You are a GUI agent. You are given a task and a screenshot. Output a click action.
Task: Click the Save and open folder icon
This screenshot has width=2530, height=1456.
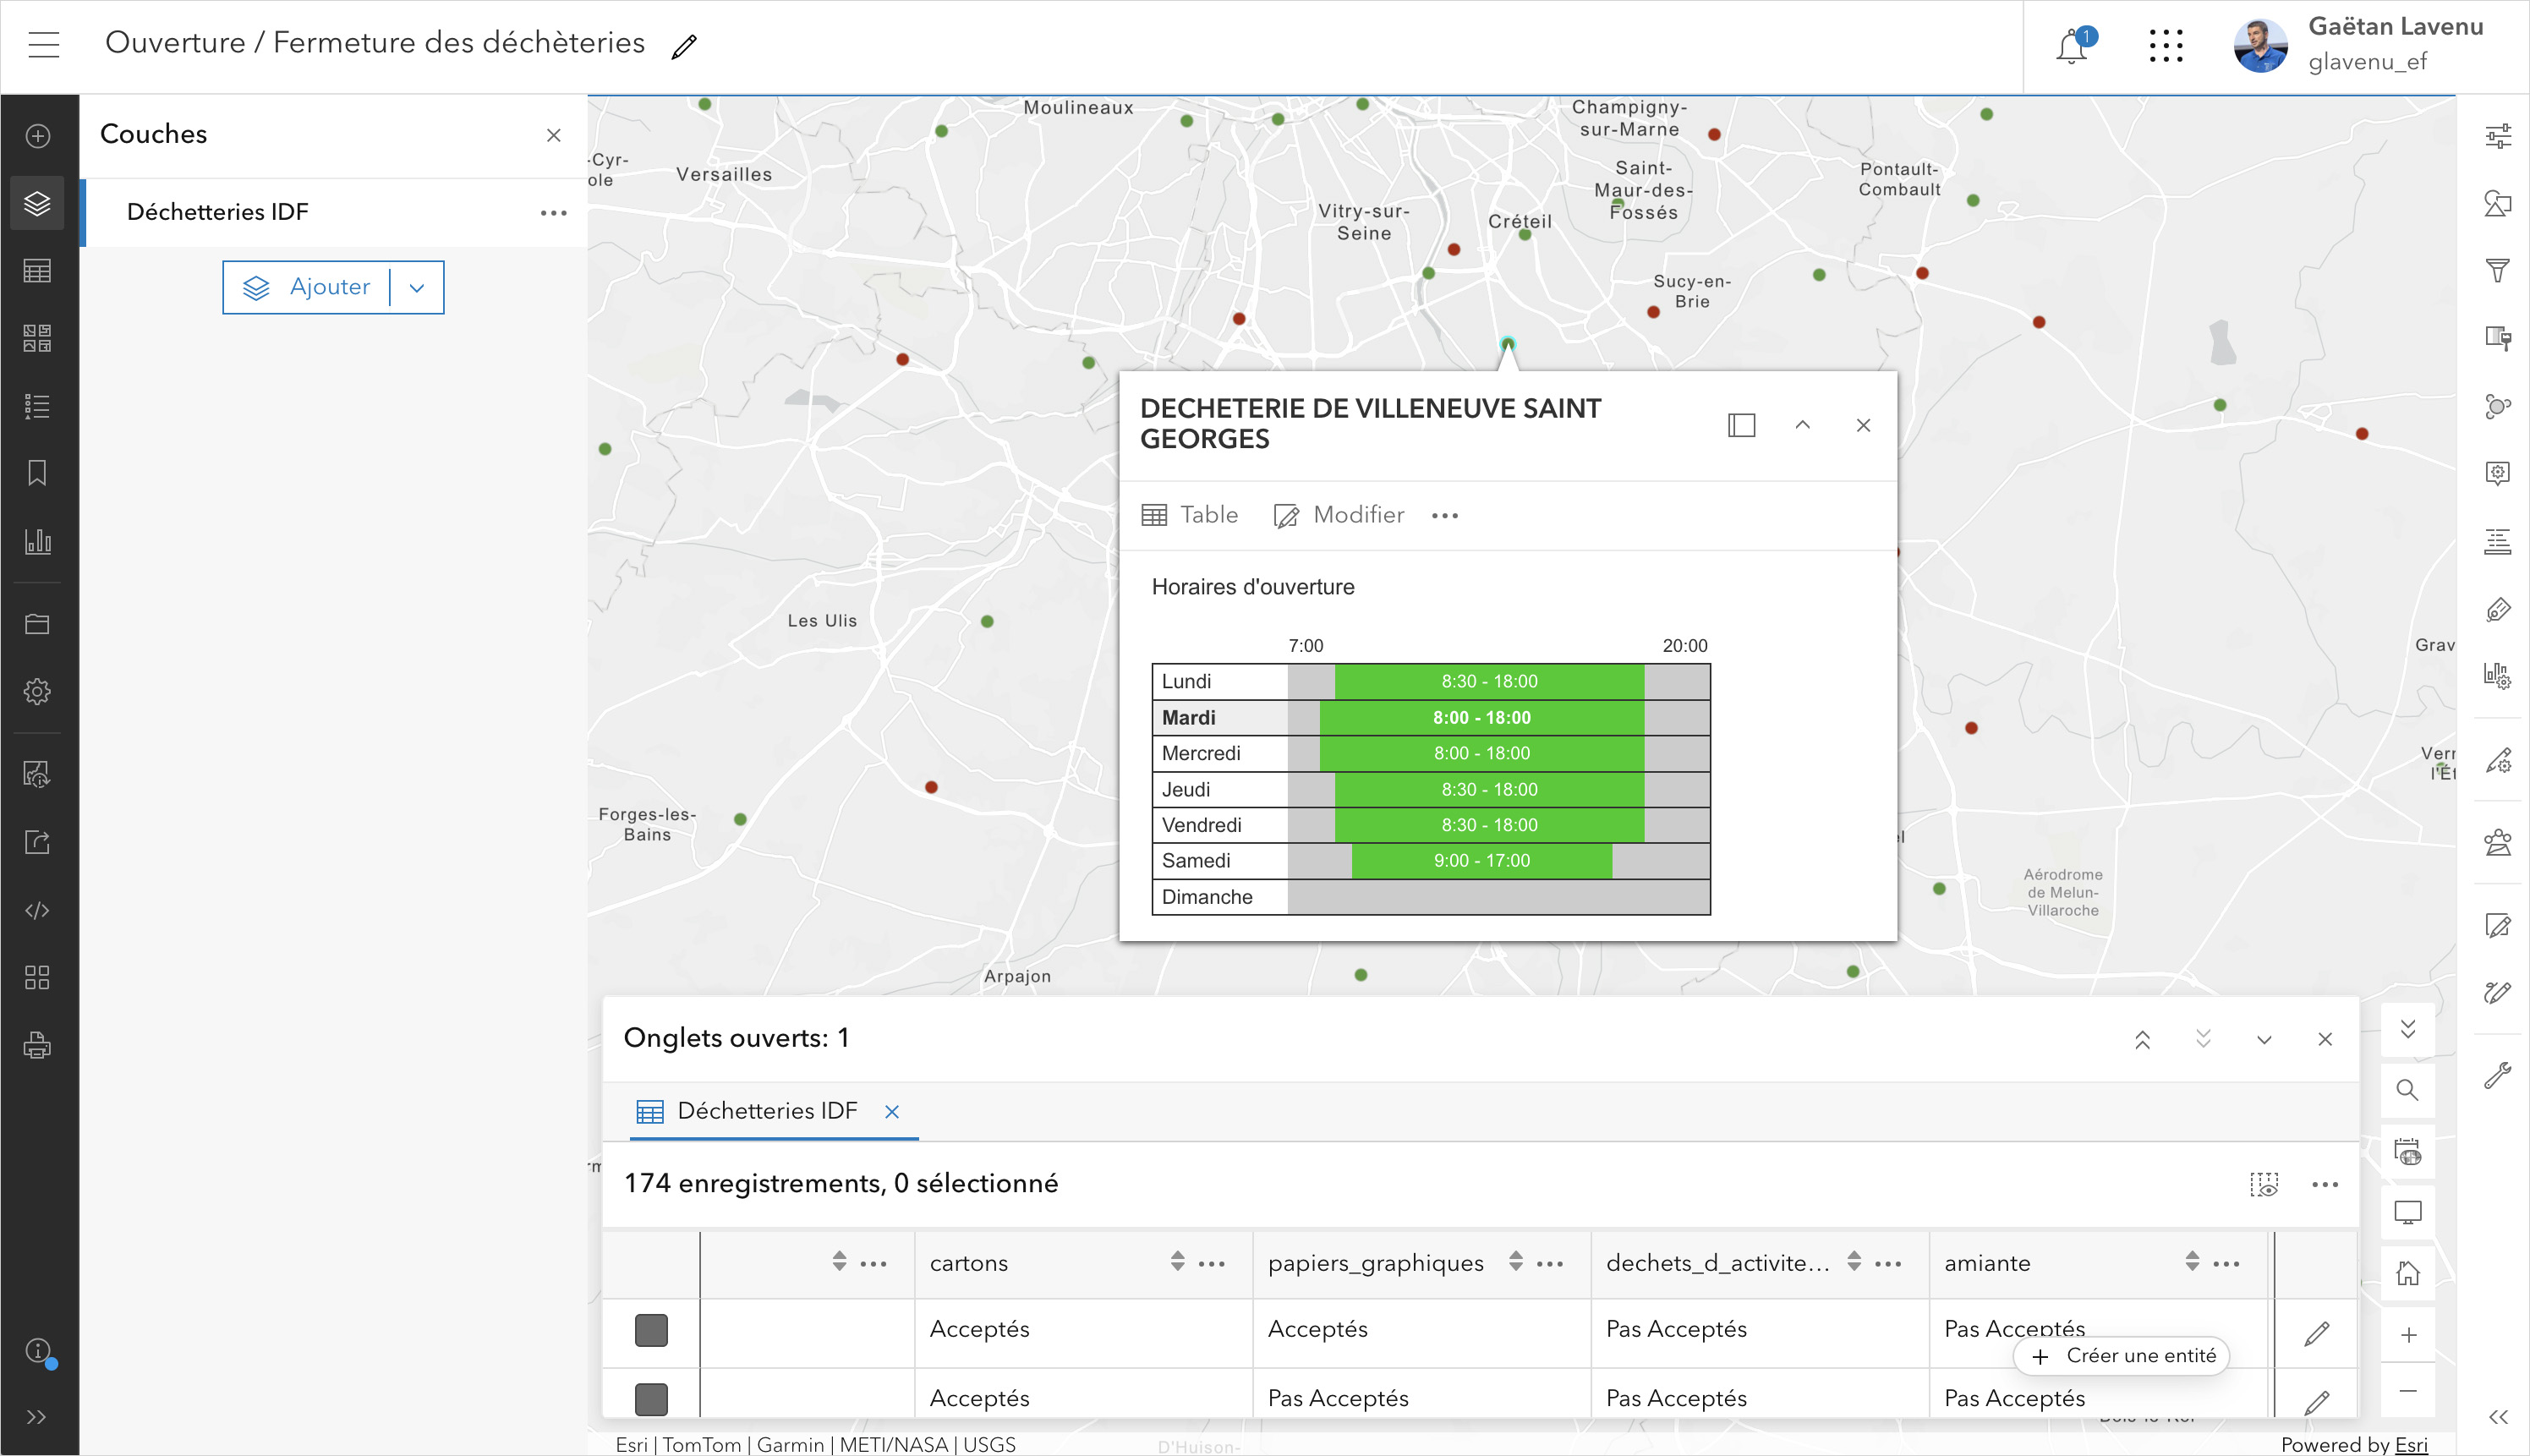[x=38, y=624]
